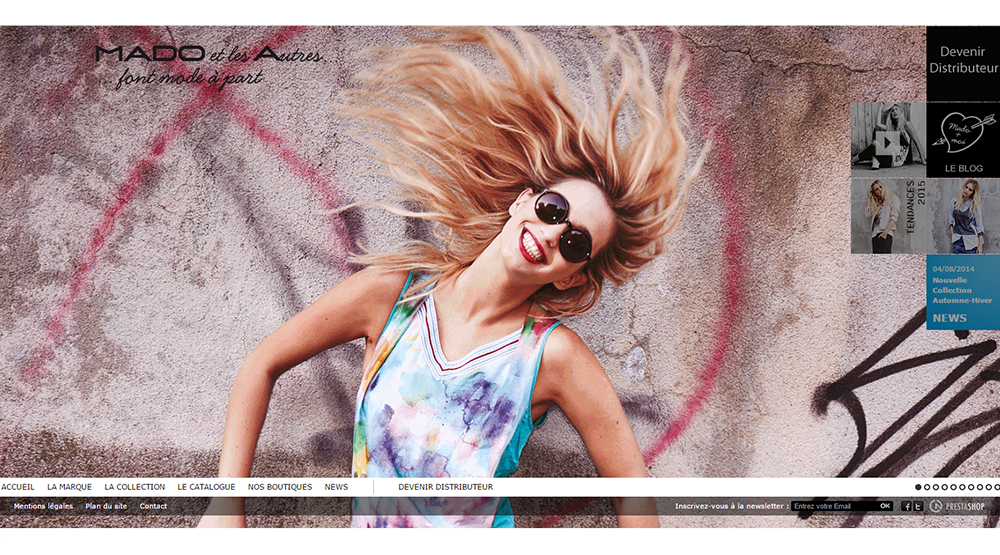Open the Twitter icon in footer
Viewport: 1000px width, 555px height.
[x=918, y=507]
